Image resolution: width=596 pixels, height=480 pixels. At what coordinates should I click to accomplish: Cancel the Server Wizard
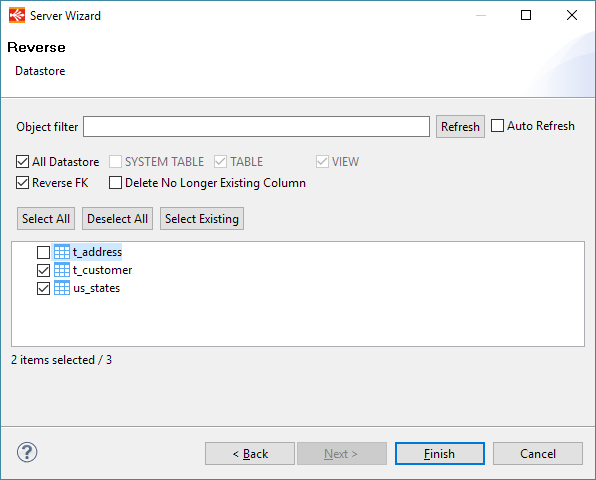point(538,453)
